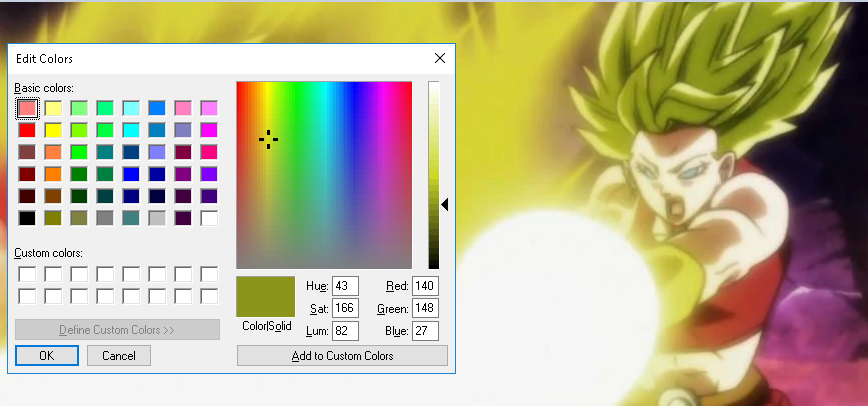The image size is (868, 406).
Task: Pick the olive swatch next to black
Action: pos(53,218)
